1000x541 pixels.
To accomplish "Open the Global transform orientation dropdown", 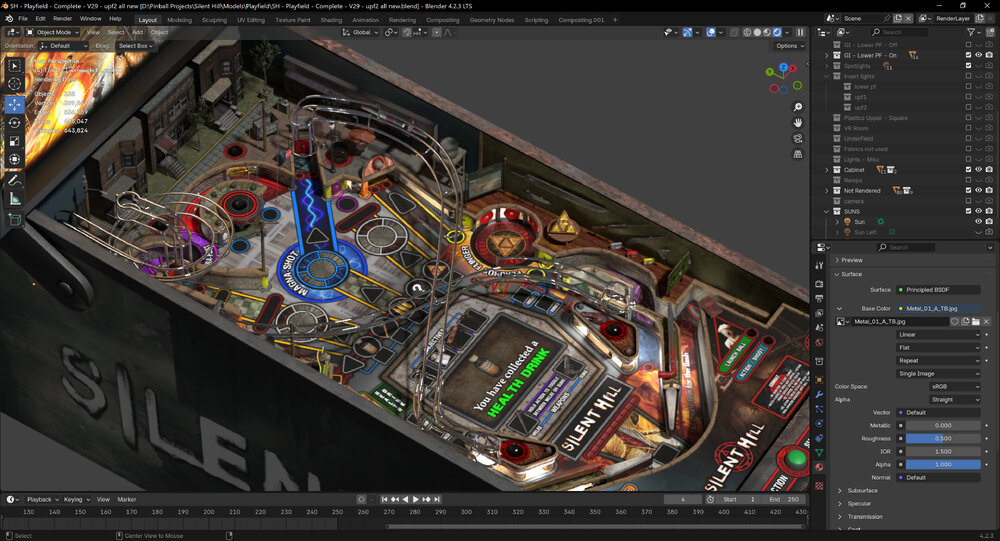I will 360,32.
